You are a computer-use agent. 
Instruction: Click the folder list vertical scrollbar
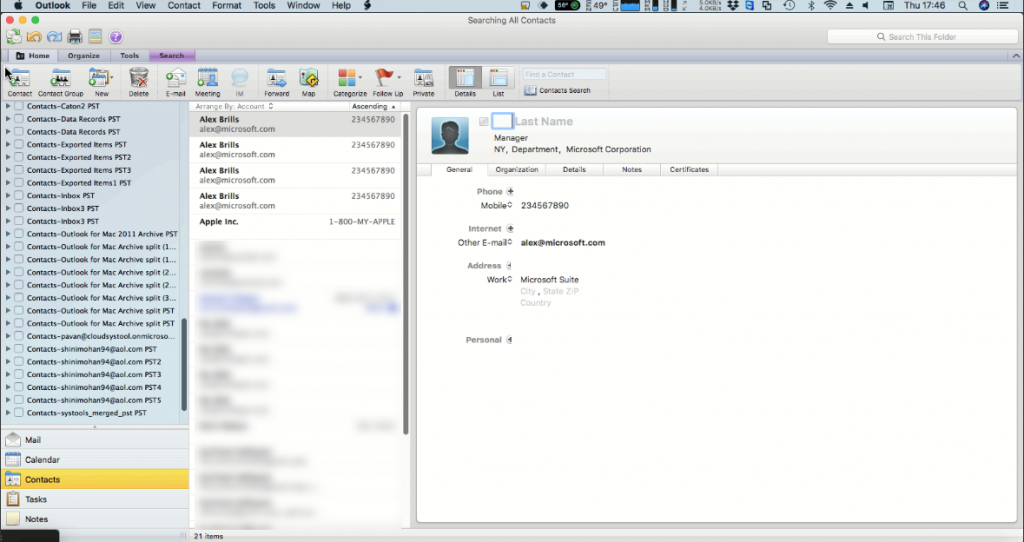pyautogui.click(x=184, y=364)
